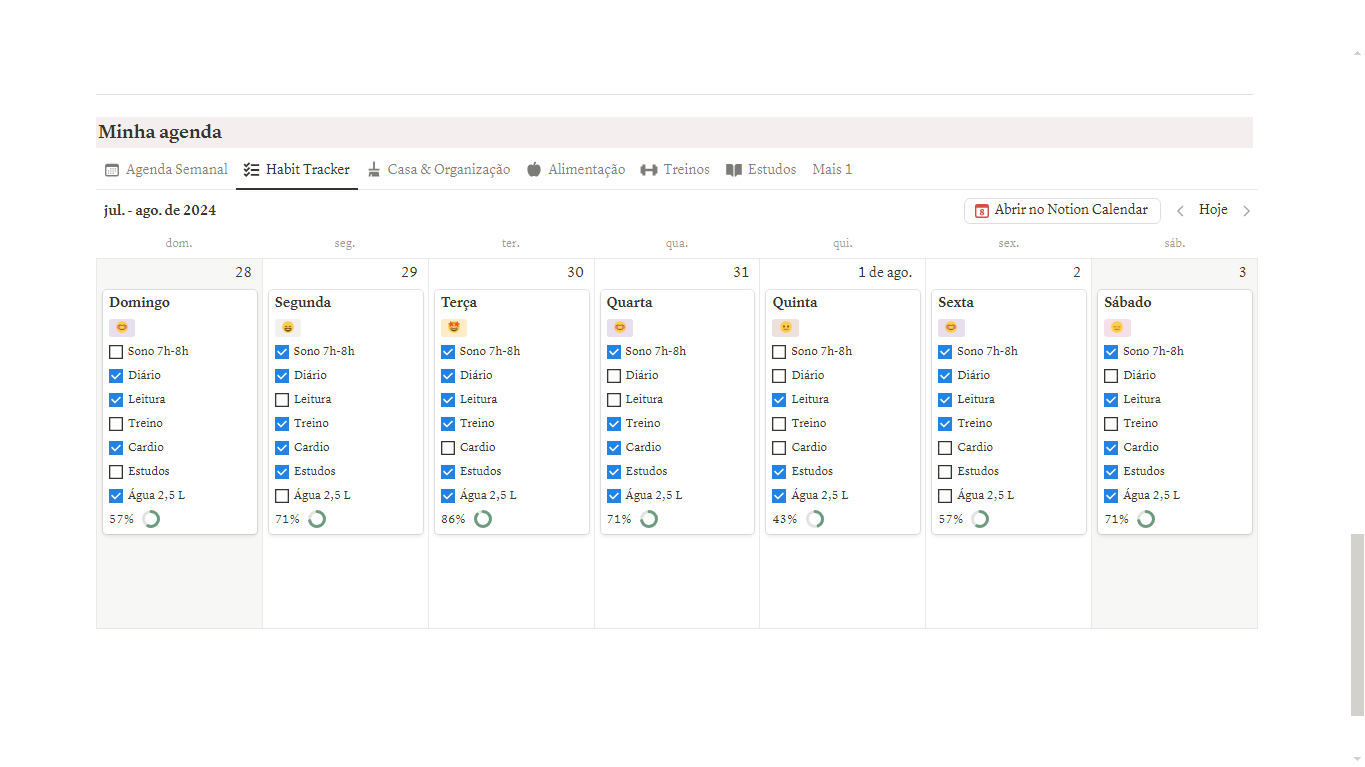Check Sono 7h-8h on Quinta

780,352
